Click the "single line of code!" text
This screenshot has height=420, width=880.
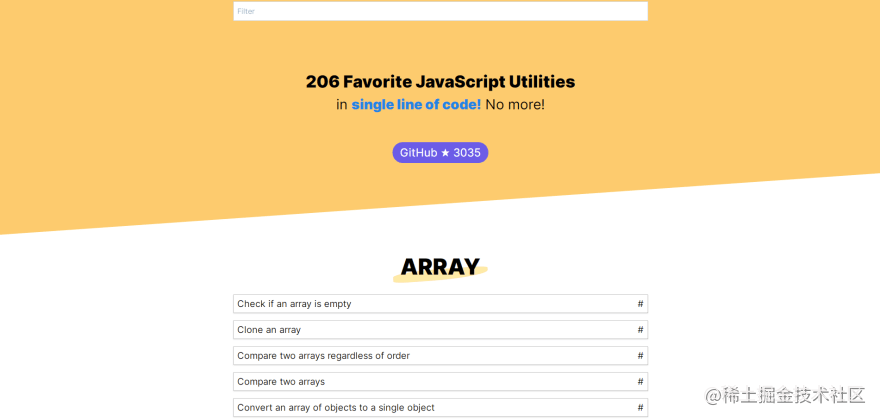click(416, 105)
